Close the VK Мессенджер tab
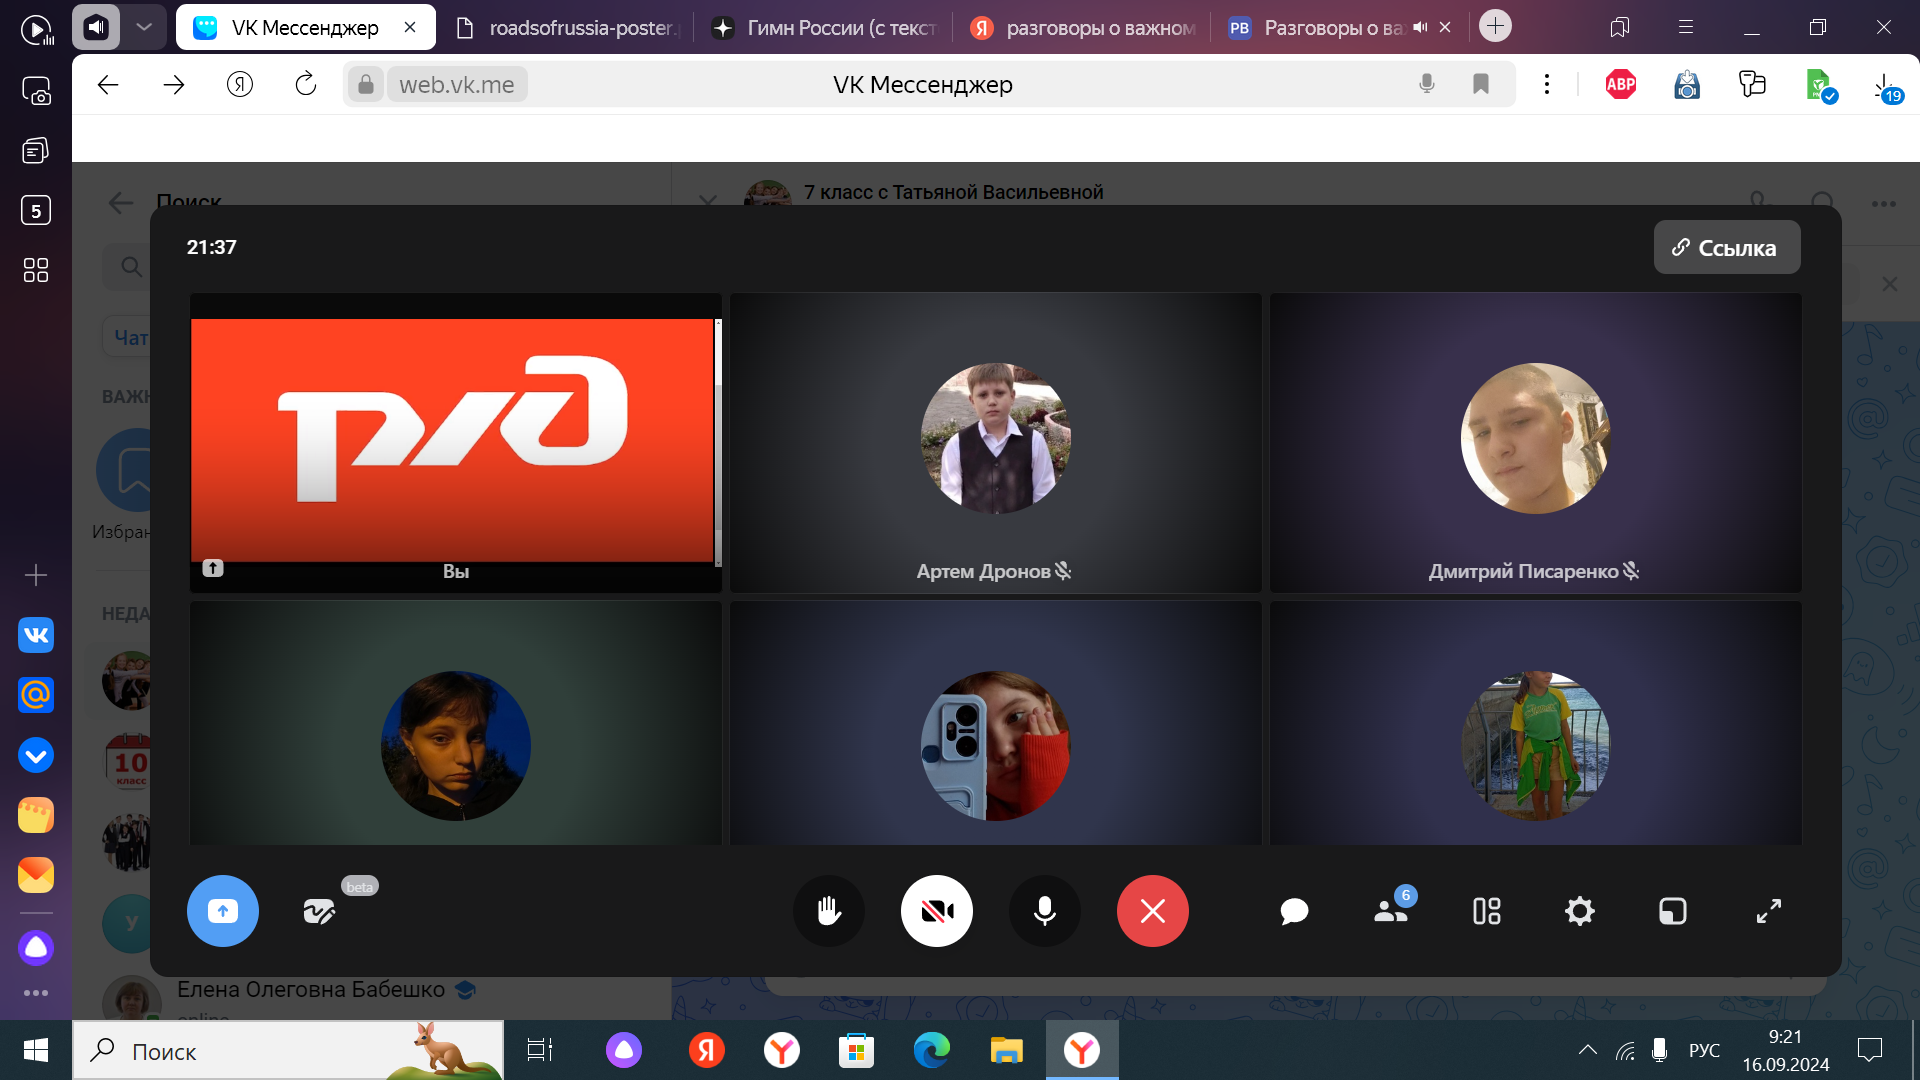 [x=410, y=28]
